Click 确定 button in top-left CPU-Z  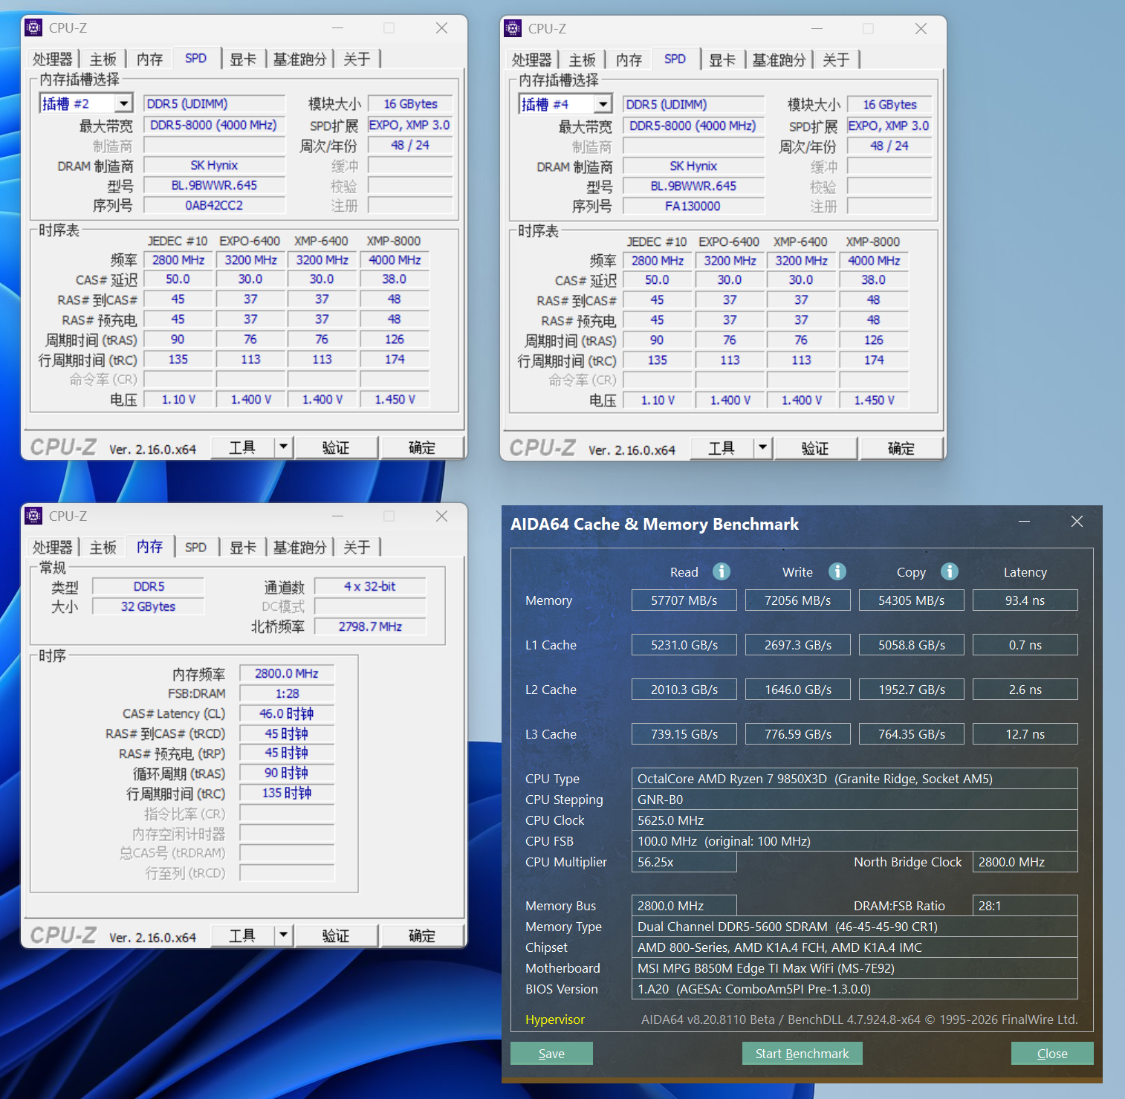422,448
